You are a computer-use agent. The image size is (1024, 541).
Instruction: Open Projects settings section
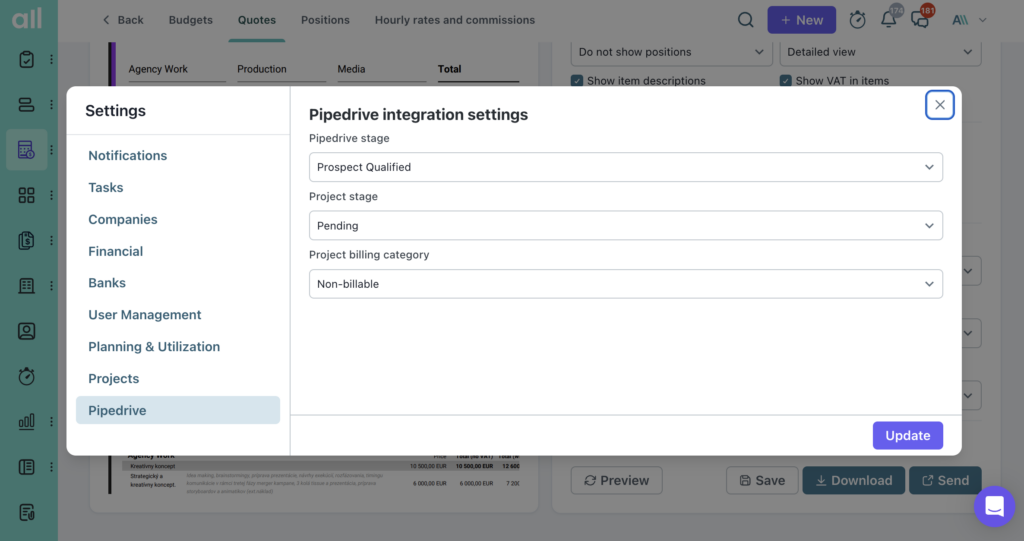[x=114, y=379]
